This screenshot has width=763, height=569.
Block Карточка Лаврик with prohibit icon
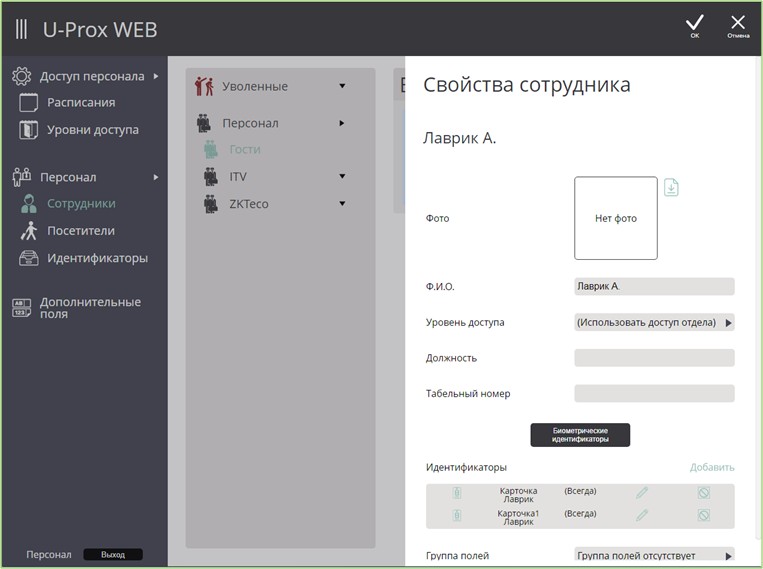[704, 493]
